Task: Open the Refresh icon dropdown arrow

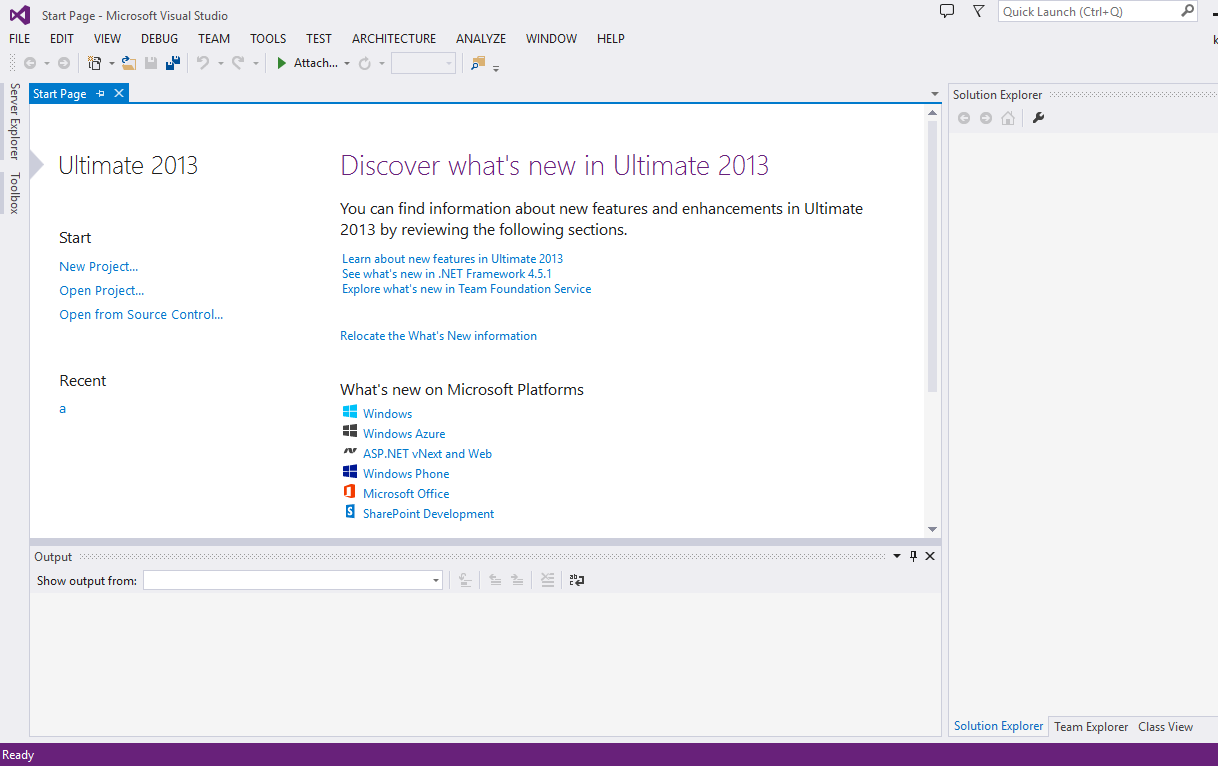Action: click(382, 64)
